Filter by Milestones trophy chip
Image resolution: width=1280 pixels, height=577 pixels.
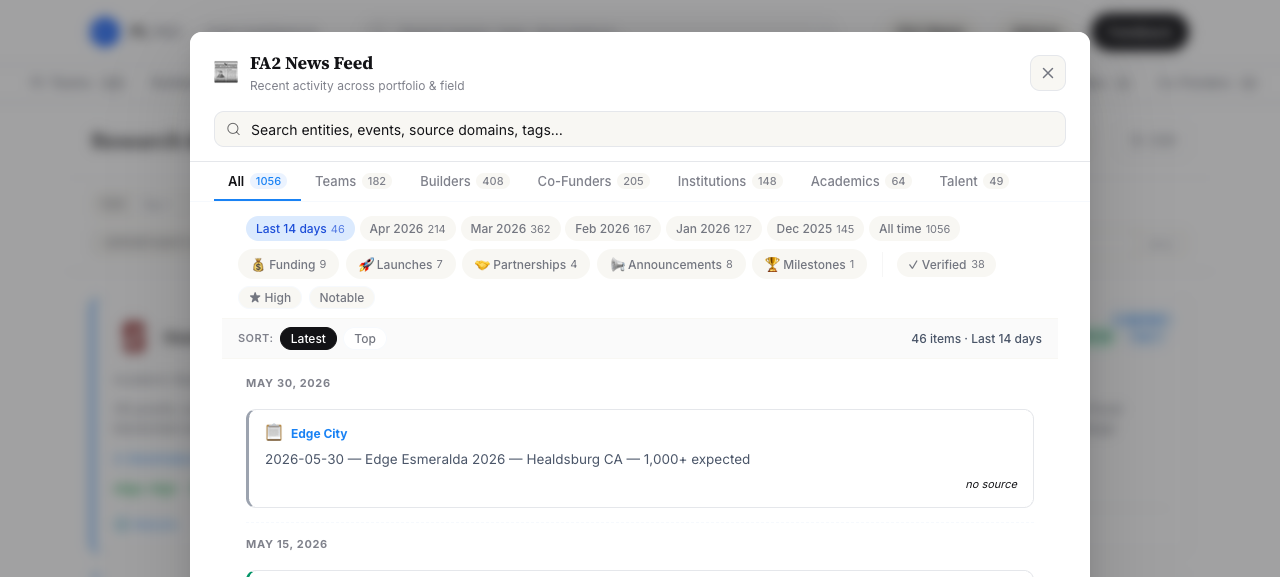[x=810, y=264]
